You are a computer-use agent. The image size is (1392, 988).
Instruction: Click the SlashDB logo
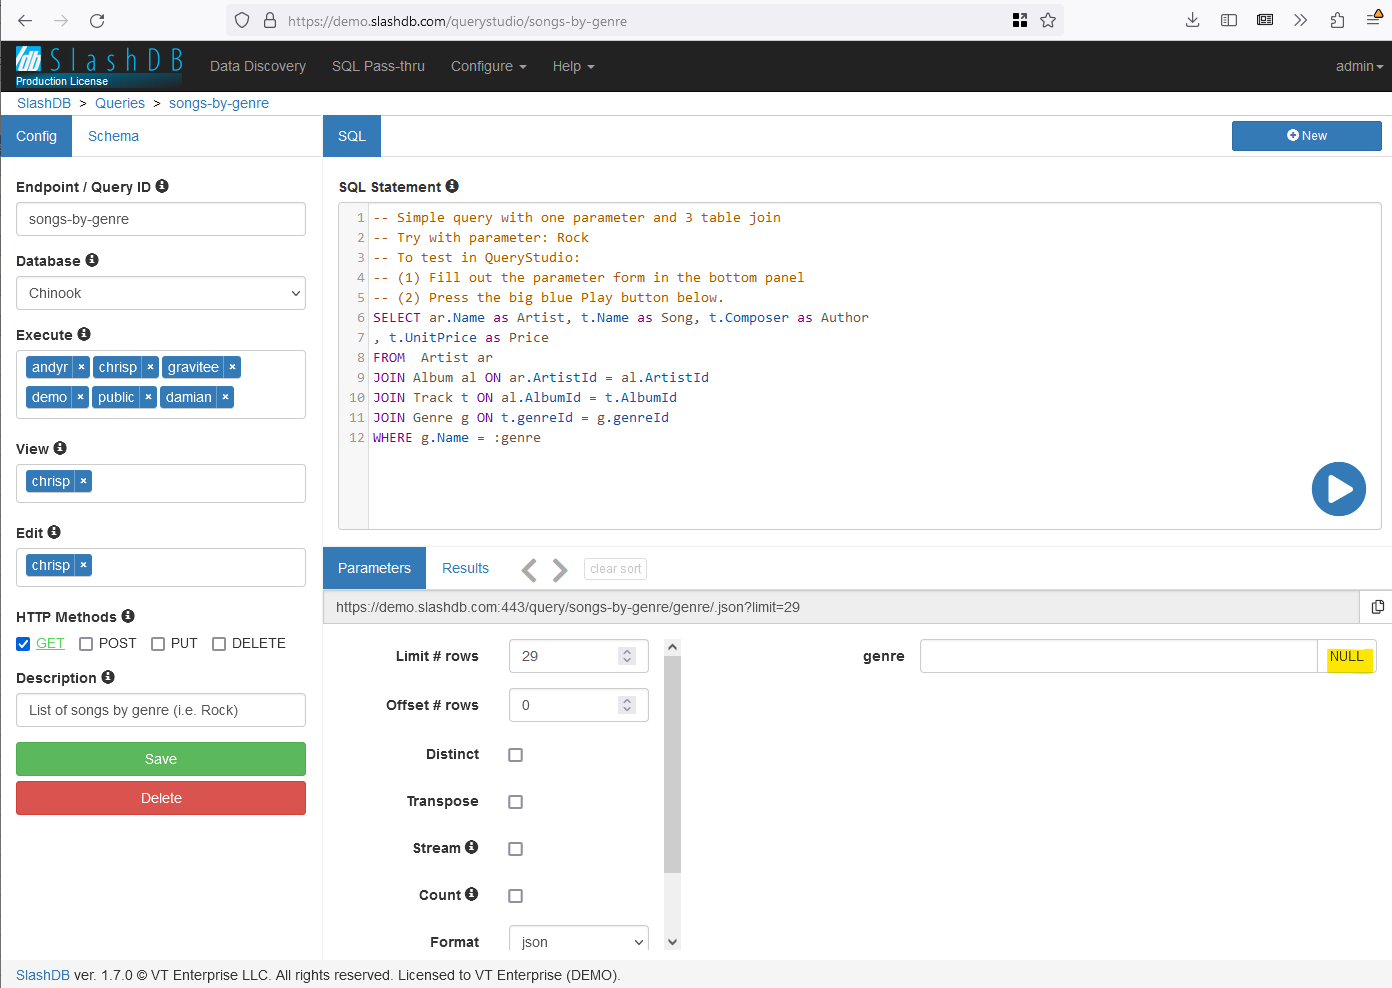(x=99, y=66)
